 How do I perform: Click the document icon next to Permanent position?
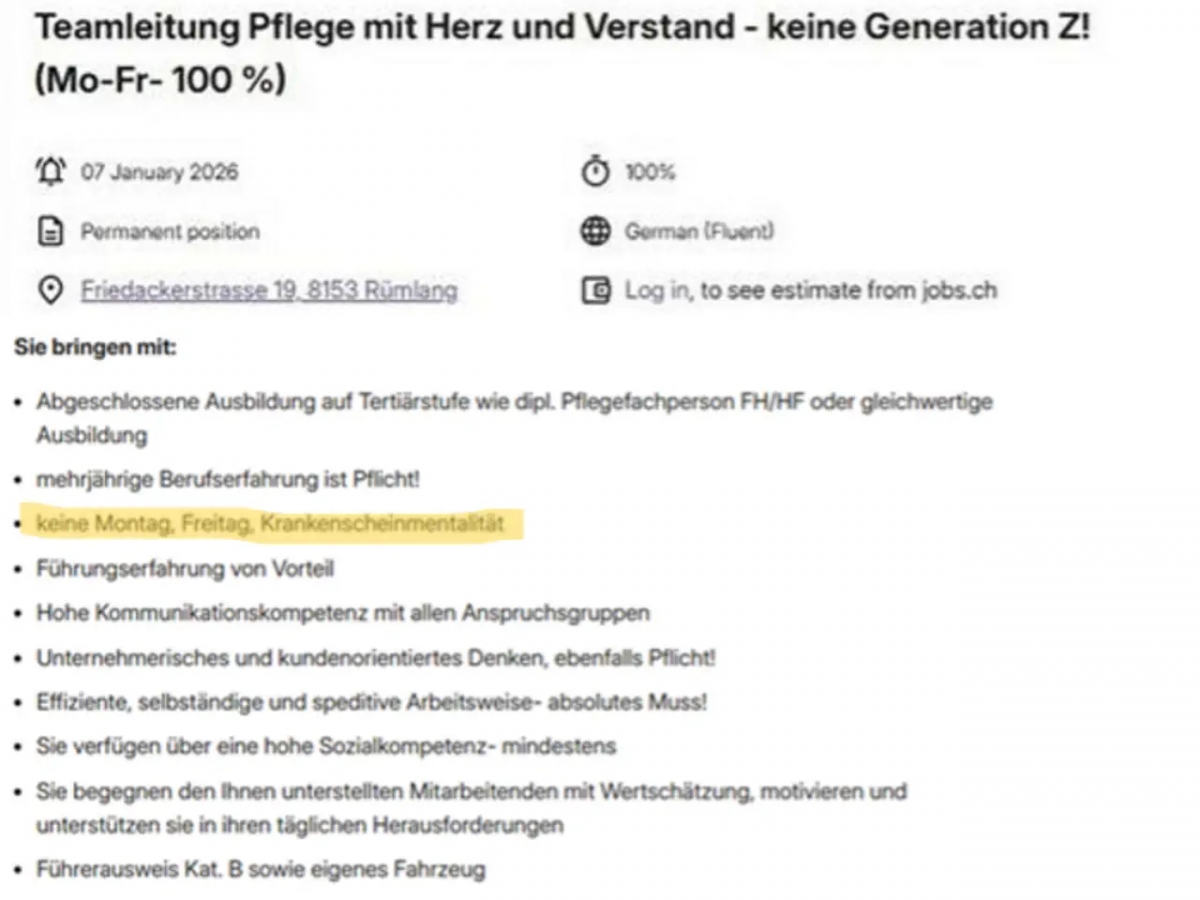point(49,232)
